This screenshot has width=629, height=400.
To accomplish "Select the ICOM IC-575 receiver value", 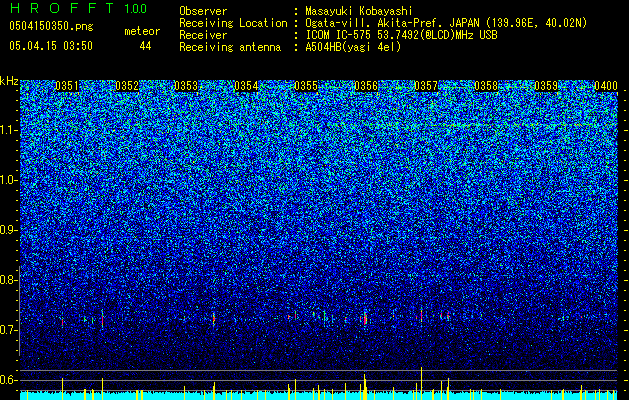I will [x=401, y=35].
